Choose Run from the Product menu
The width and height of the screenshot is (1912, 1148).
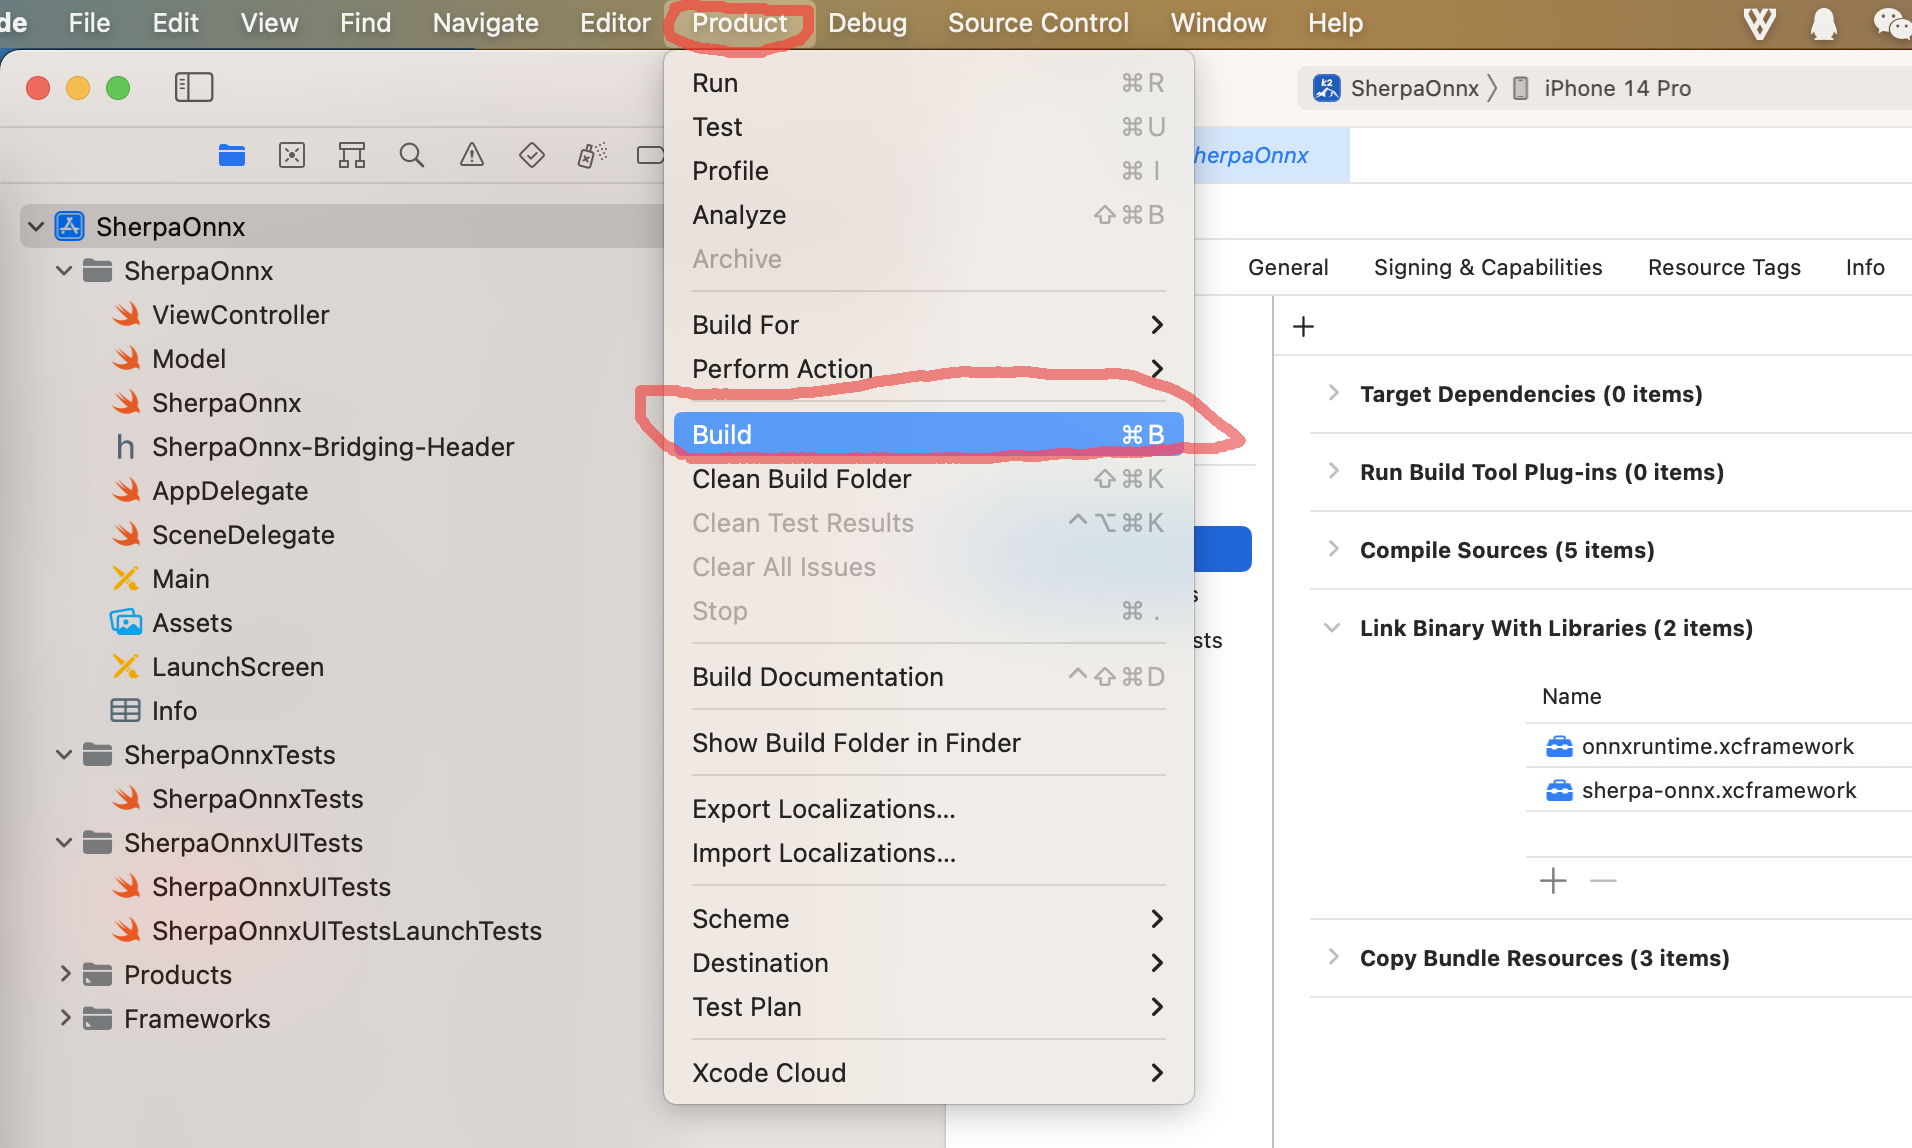[928, 83]
